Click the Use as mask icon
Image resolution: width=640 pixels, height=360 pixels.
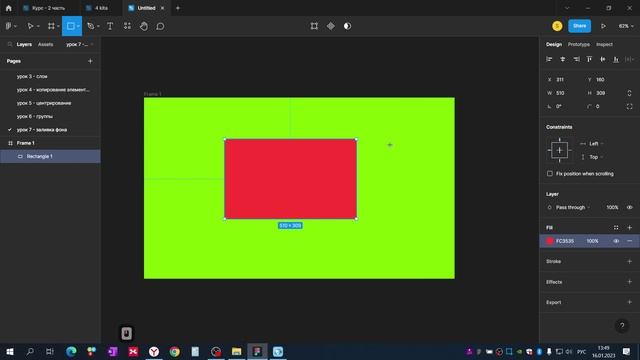(x=347, y=26)
